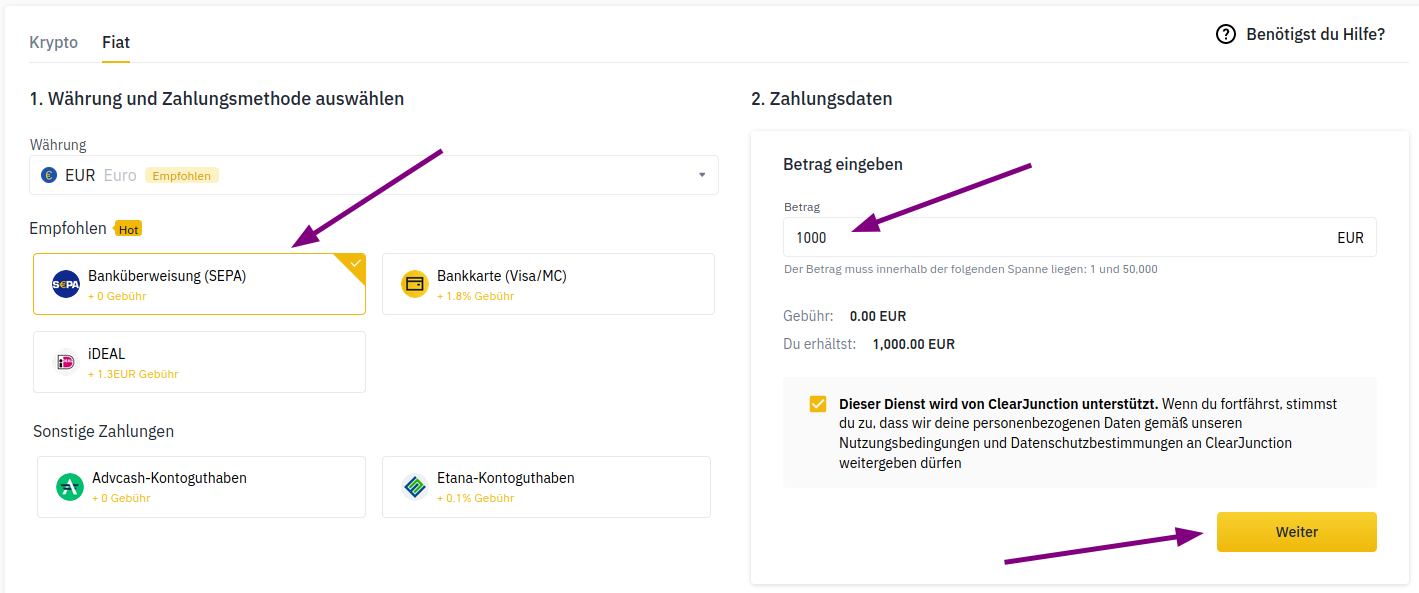This screenshot has width=1419, height=593.
Task: Click the yellow bank card icon
Action: click(414, 283)
